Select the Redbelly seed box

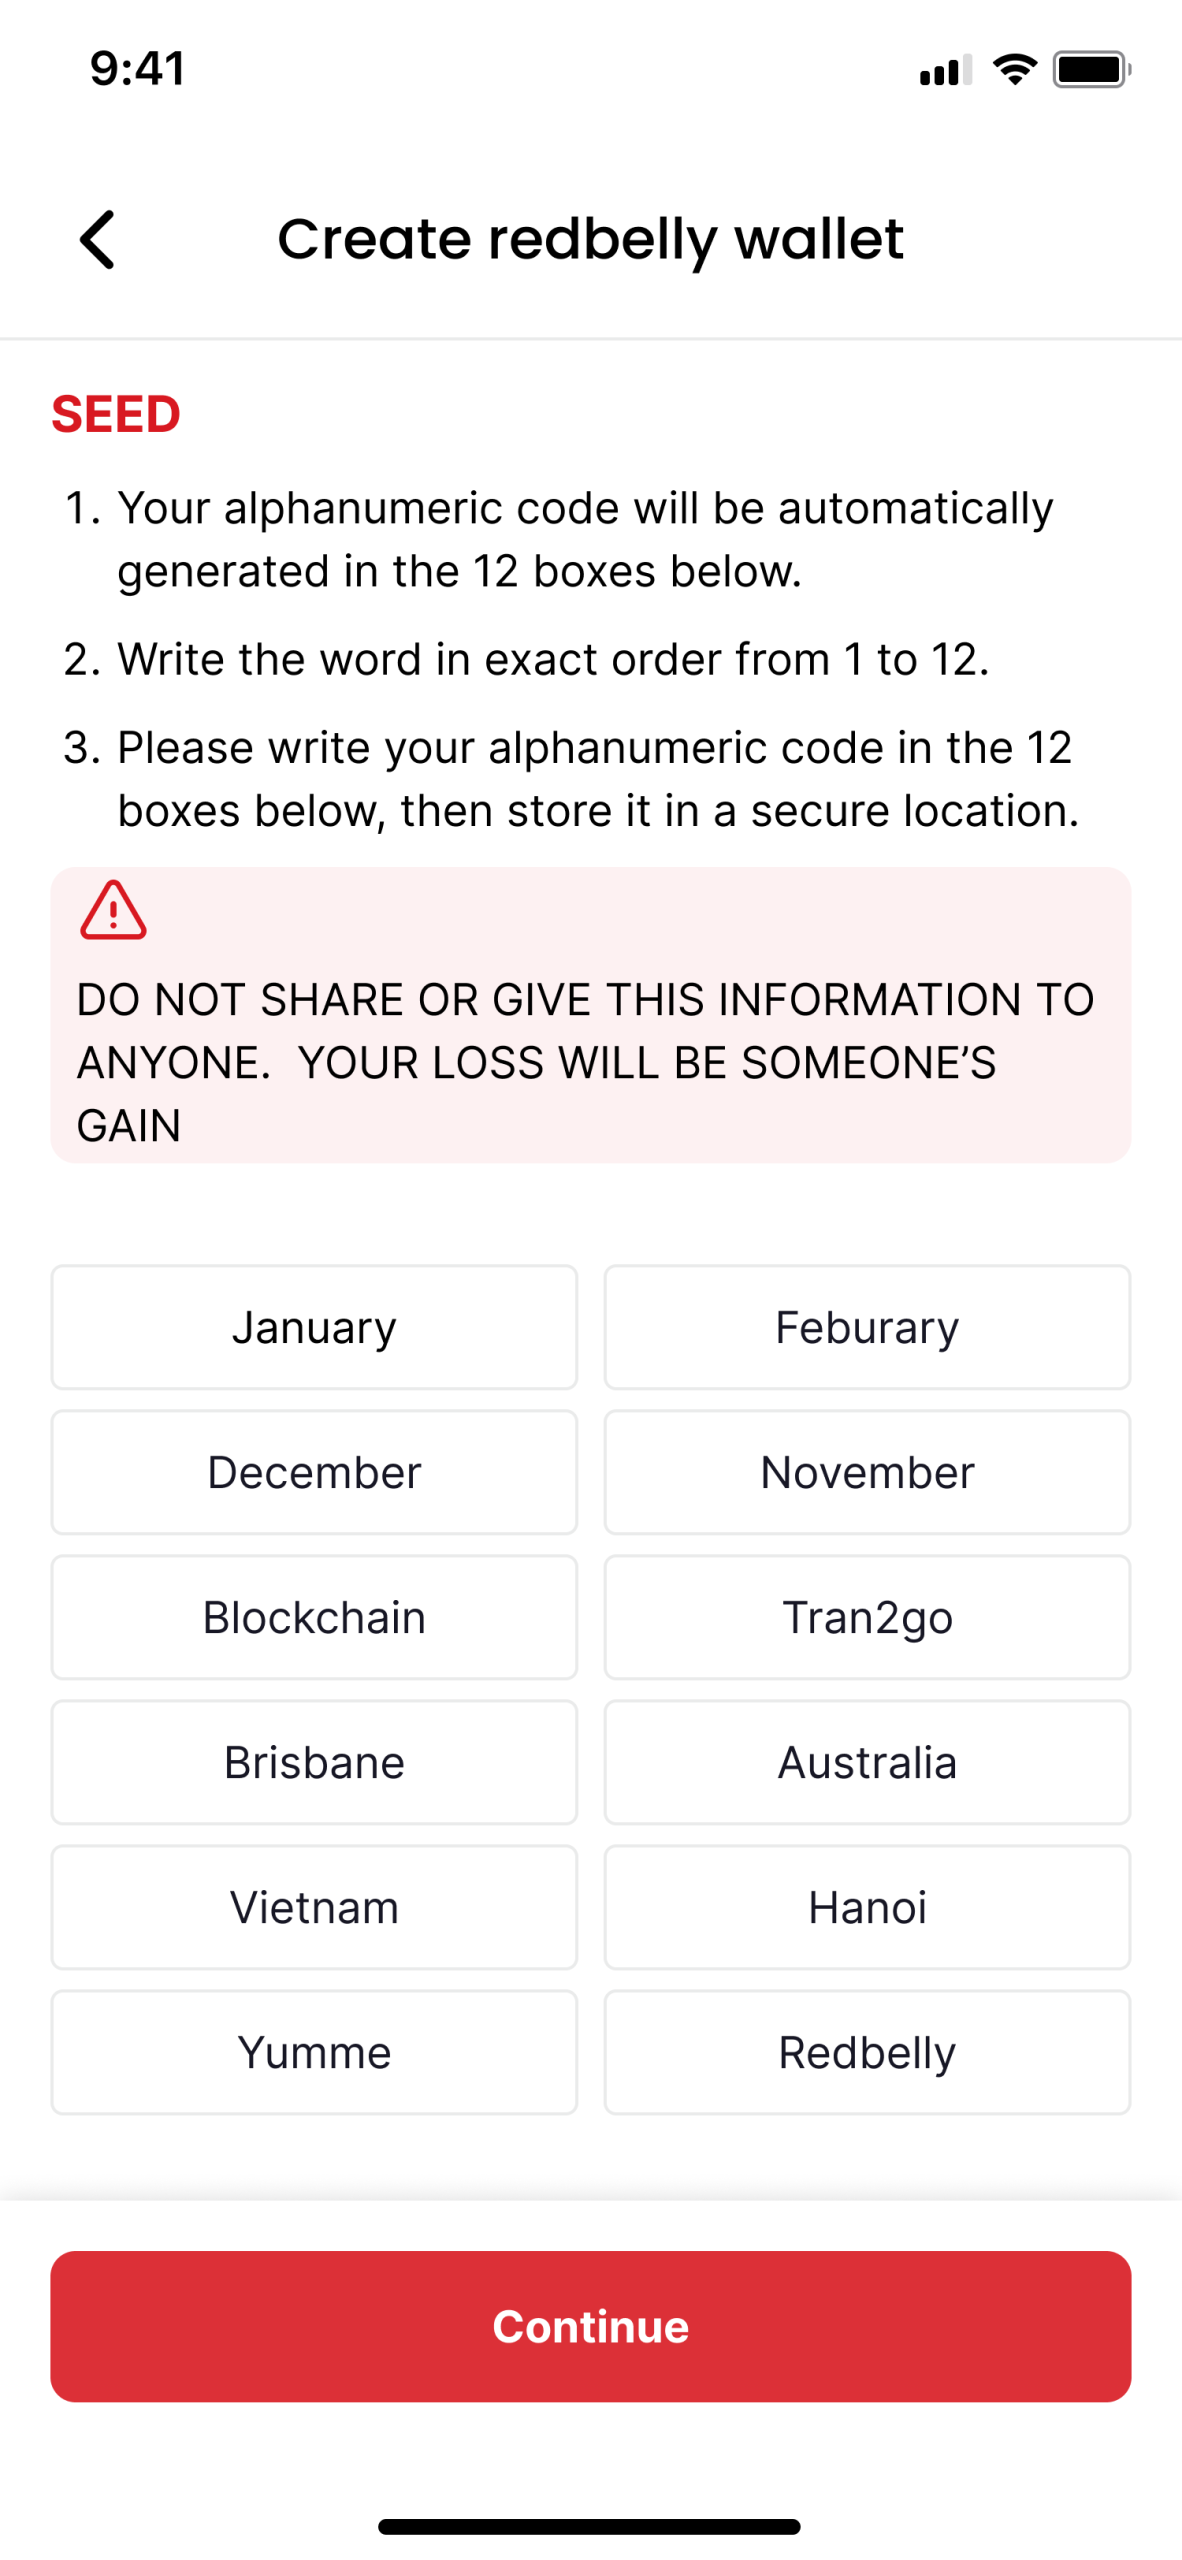pos(867,2052)
